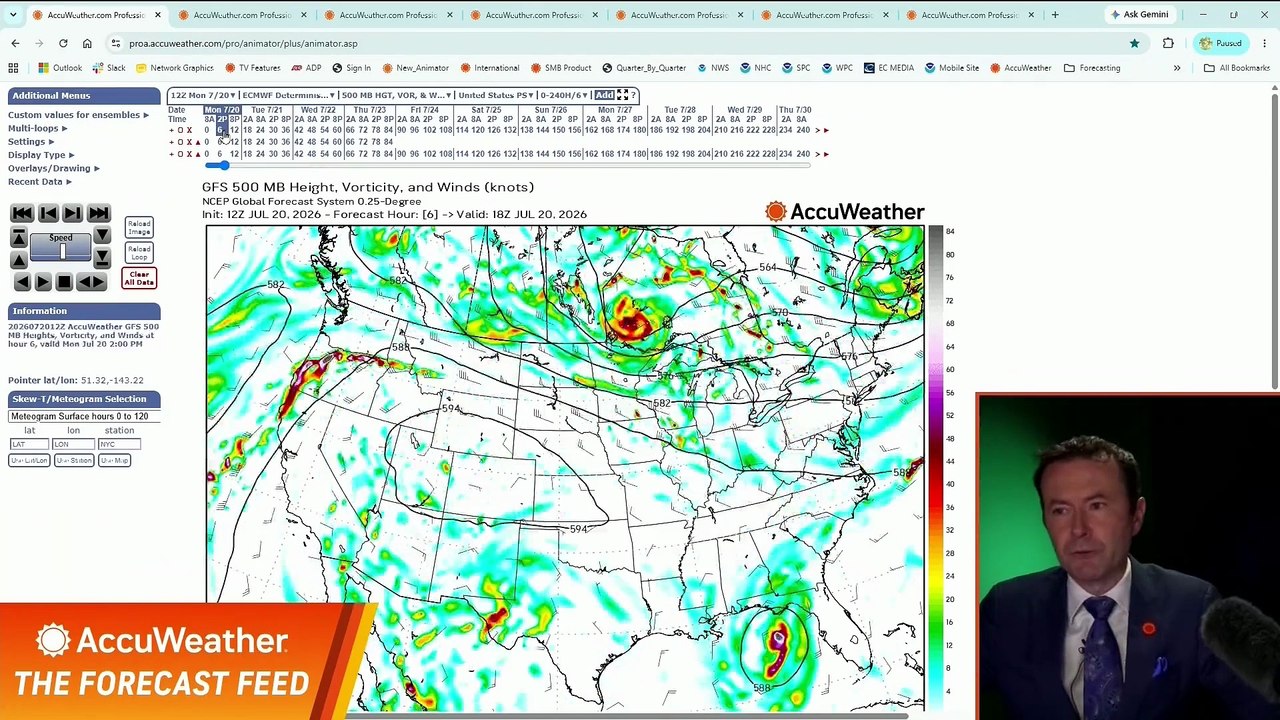
Task: Click Reload Loop button
Action: pos(139,252)
